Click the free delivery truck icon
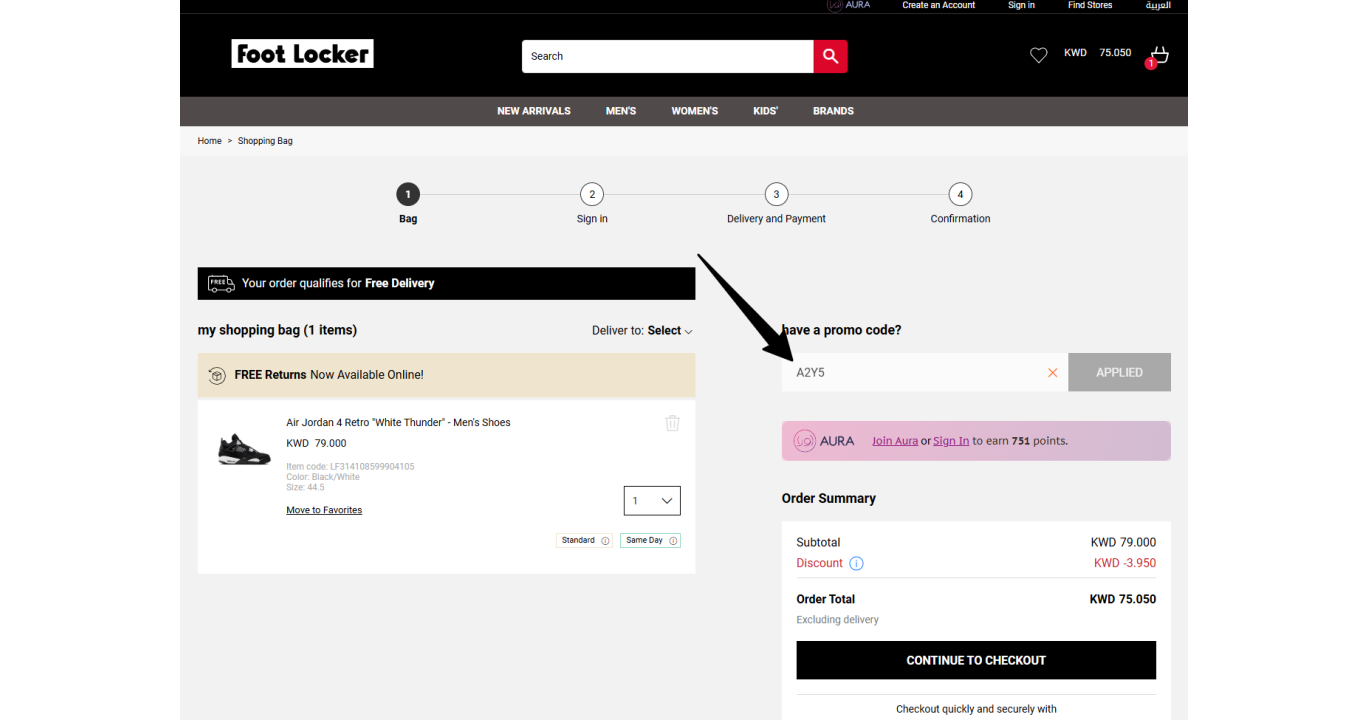Image resolution: width=1368 pixels, height=720 pixels. click(221, 283)
